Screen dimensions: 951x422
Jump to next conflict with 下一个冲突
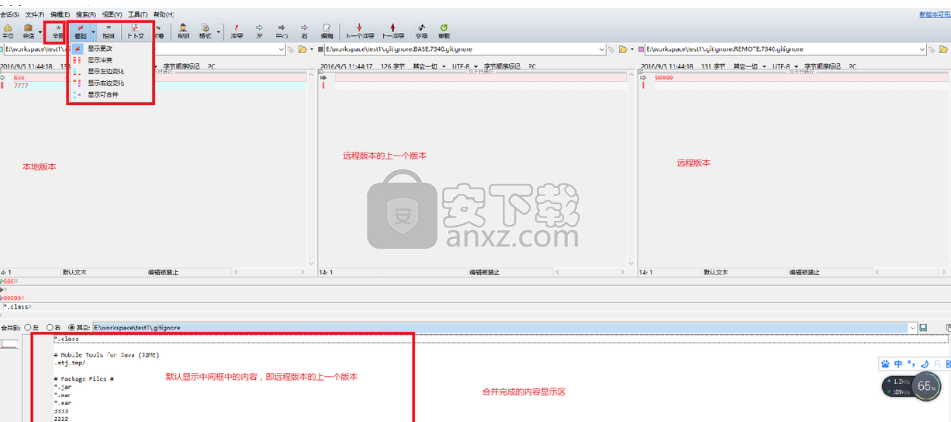click(359, 32)
